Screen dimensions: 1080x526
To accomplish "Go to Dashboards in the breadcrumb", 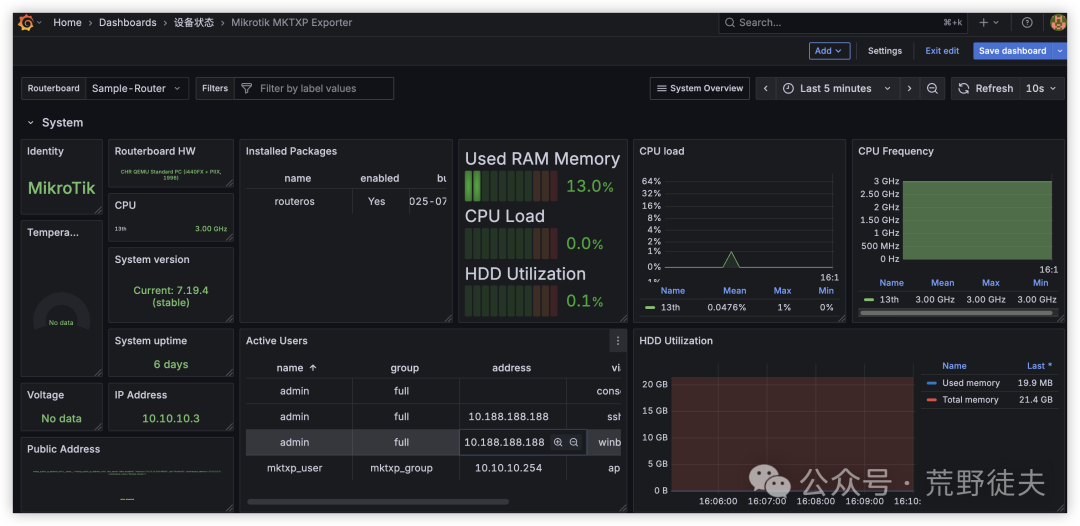I will coord(127,22).
